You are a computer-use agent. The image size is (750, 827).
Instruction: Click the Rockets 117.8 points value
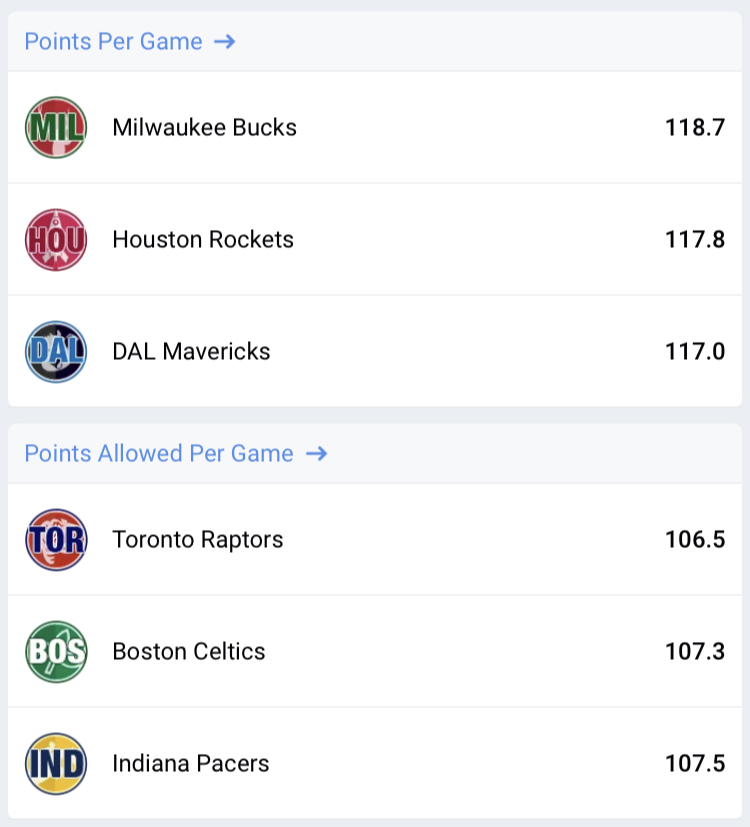coord(694,240)
